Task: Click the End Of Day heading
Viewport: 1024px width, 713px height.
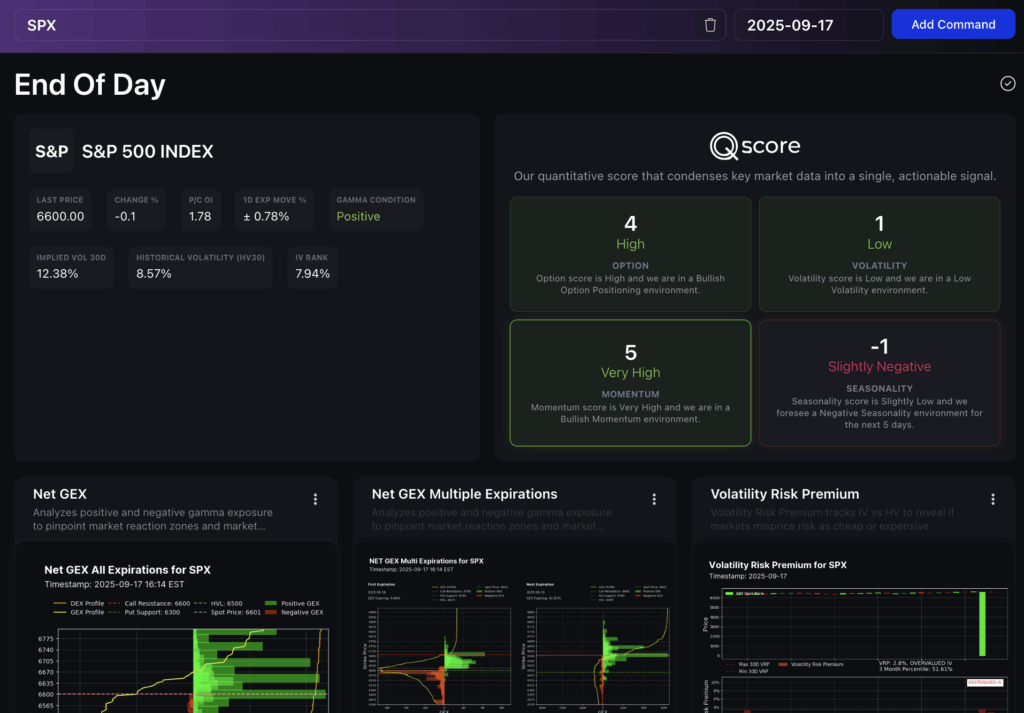Action: (90, 85)
